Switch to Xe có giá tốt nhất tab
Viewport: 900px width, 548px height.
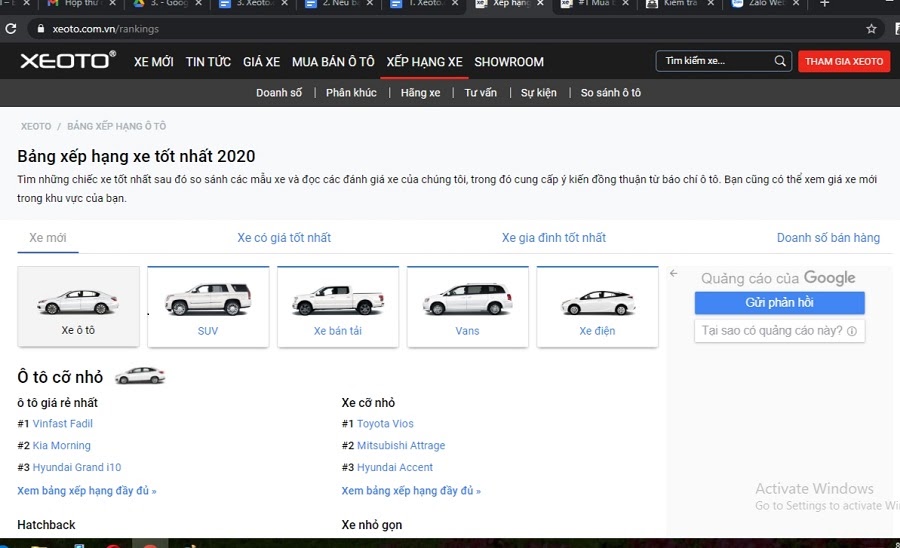click(284, 238)
